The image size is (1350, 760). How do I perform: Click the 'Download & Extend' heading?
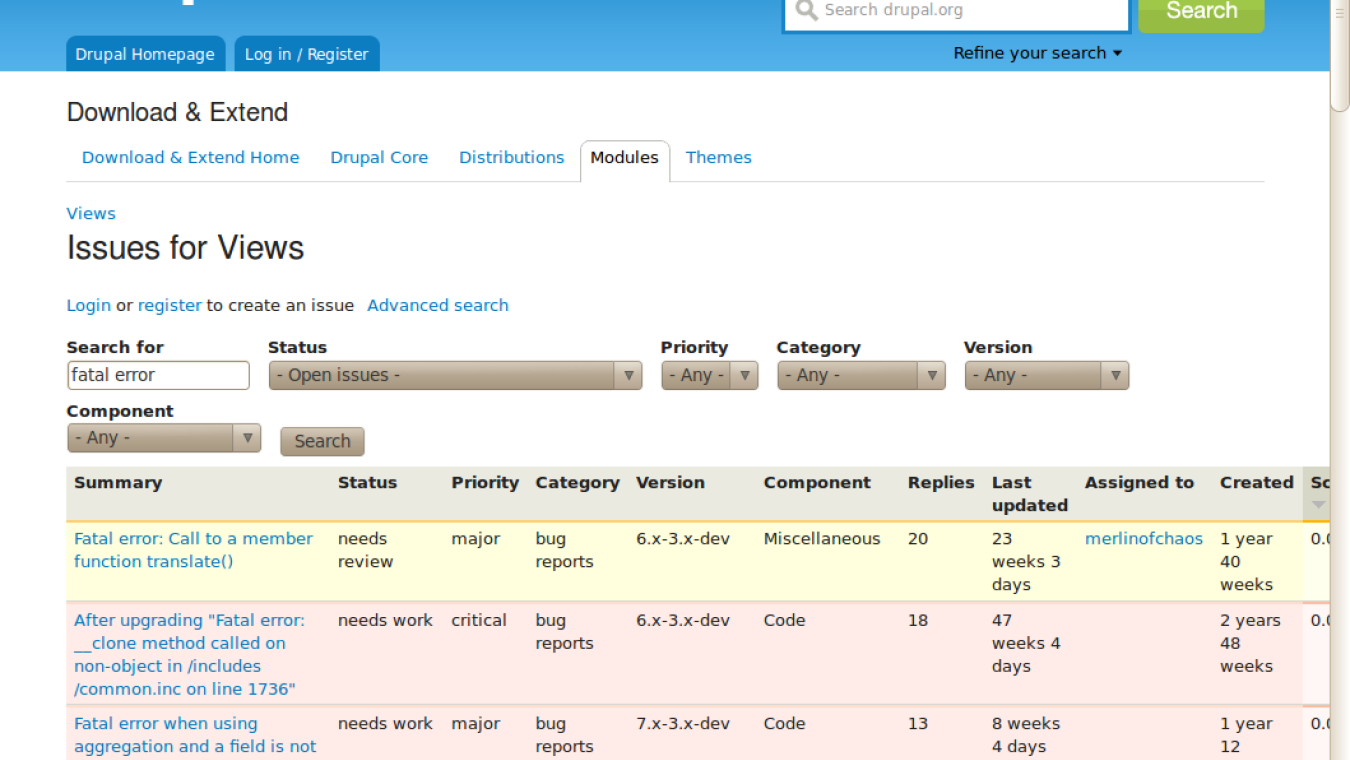pos(177,112)
